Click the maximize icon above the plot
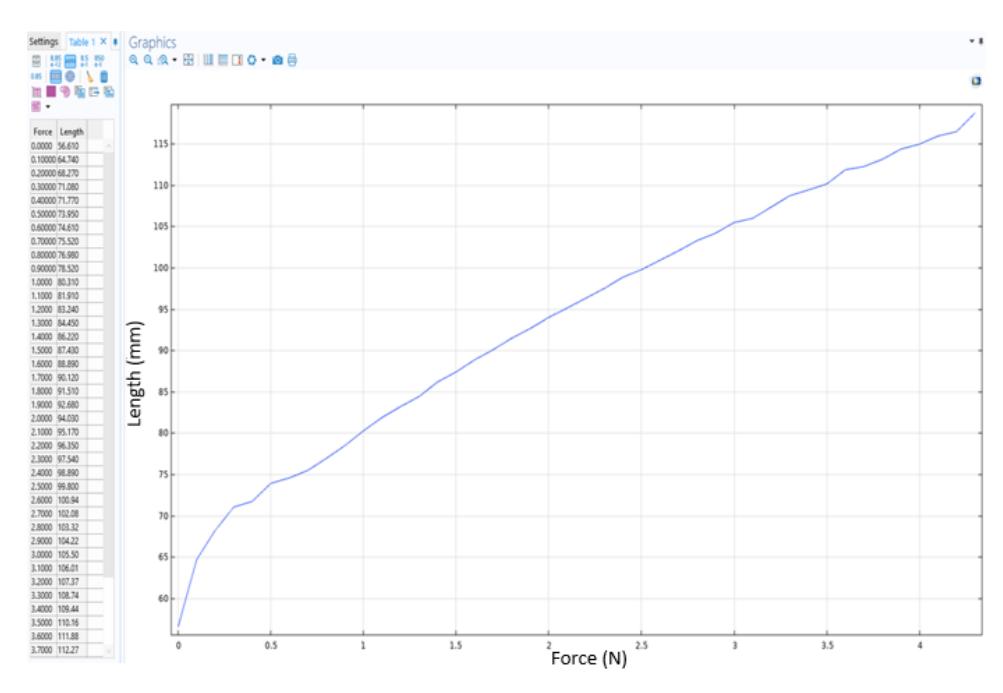Viewport: 1003px width, 693px height. click(975, 81)
